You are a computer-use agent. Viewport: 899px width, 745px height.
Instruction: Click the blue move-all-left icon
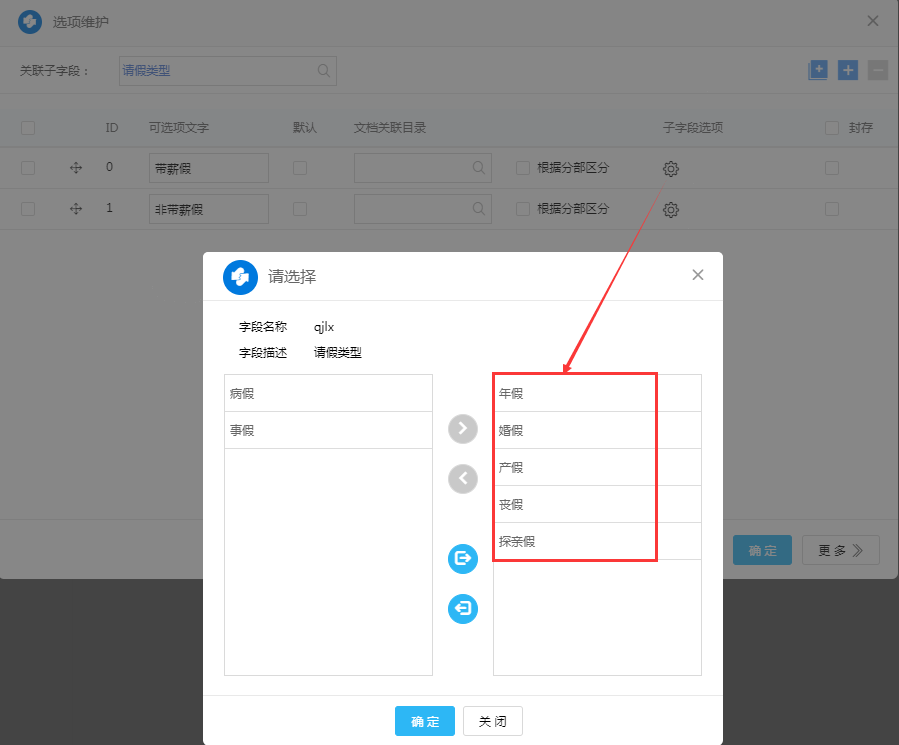(x=462, y=608)
